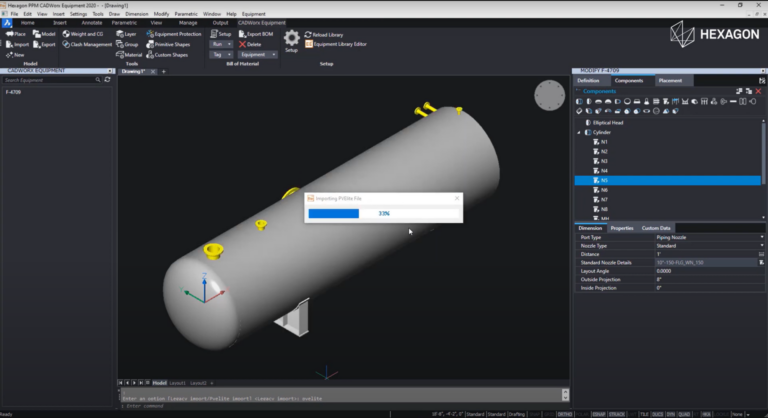Click the Properties tab in lower panel
This screenshot has width=768, height=418.
622,228
